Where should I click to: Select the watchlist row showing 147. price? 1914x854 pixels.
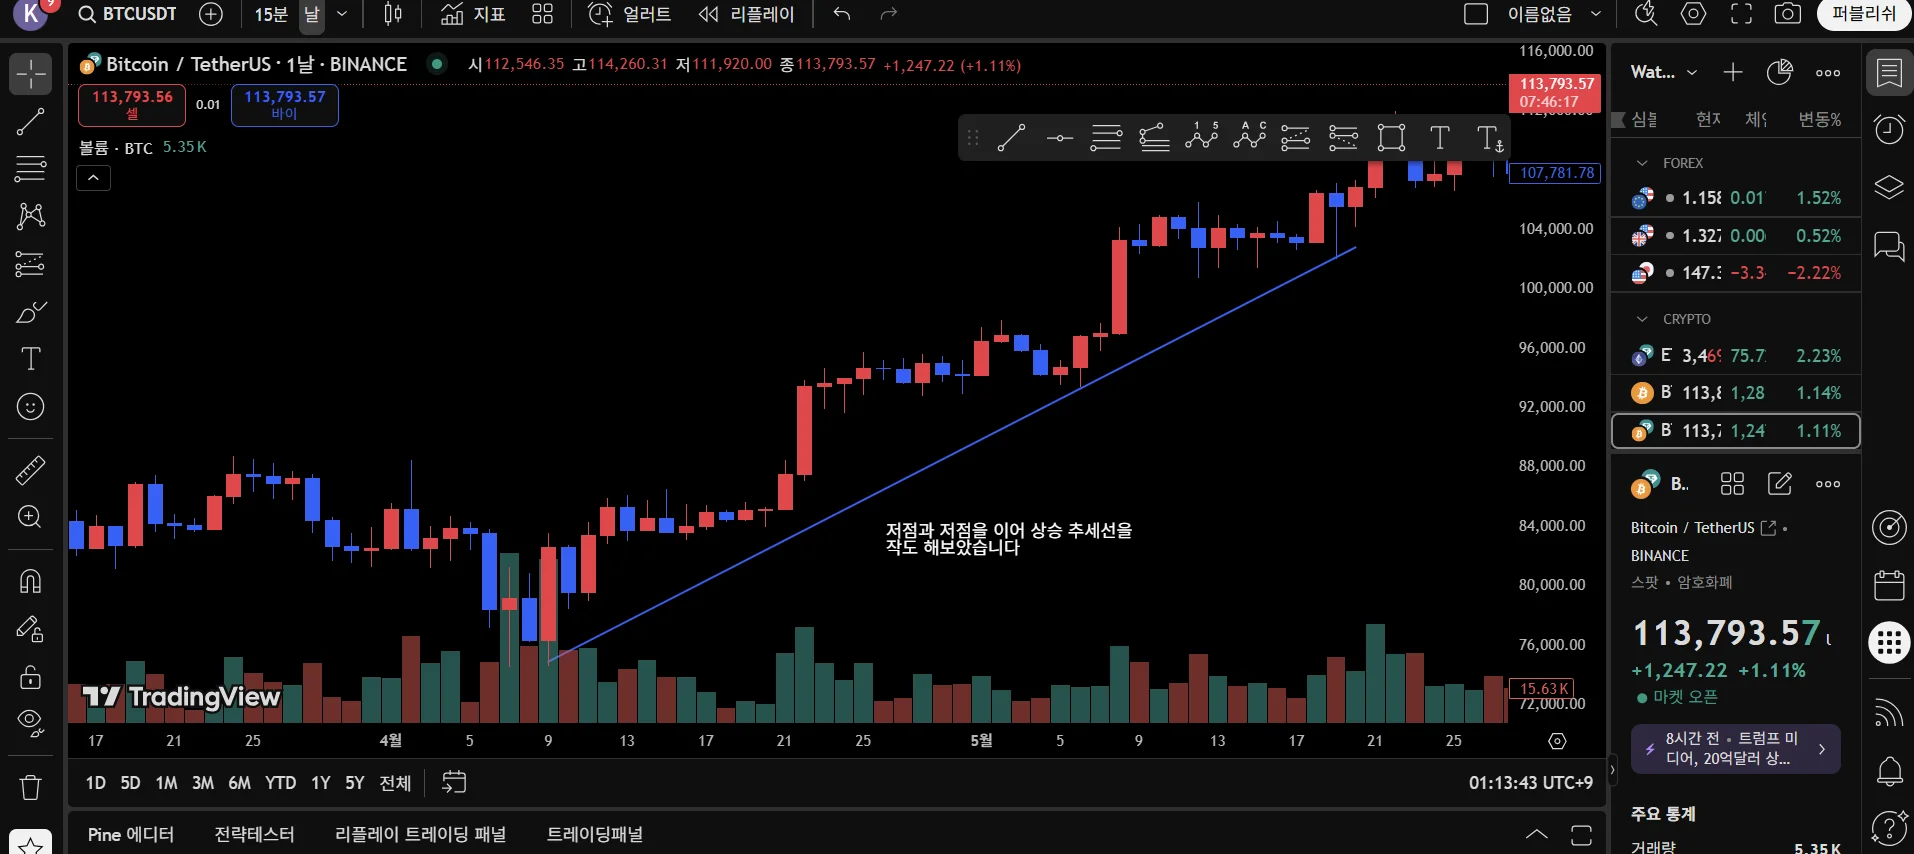1736,273
